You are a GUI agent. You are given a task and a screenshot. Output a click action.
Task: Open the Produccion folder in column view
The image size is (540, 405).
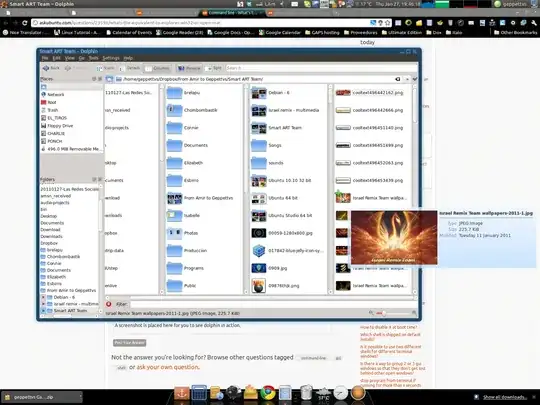pos(187,251)
